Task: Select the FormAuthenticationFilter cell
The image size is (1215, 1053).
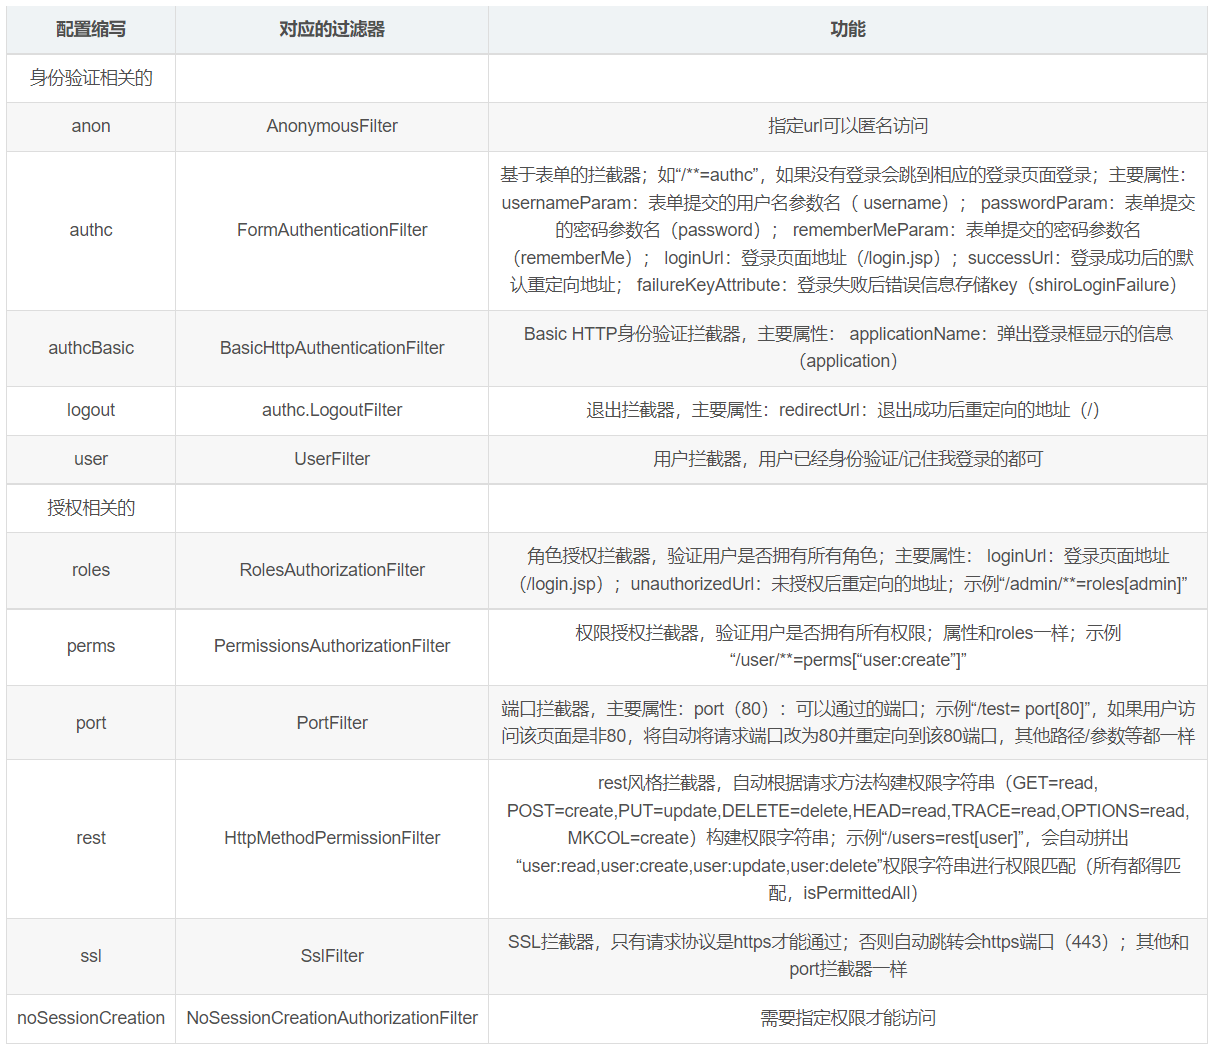Action: [332, 230]
